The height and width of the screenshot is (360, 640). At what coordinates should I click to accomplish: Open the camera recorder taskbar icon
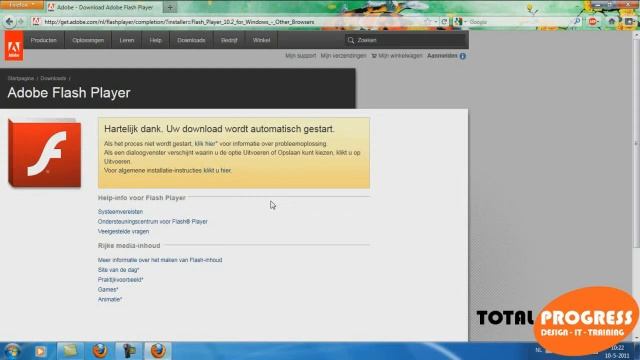pos(129,351)
